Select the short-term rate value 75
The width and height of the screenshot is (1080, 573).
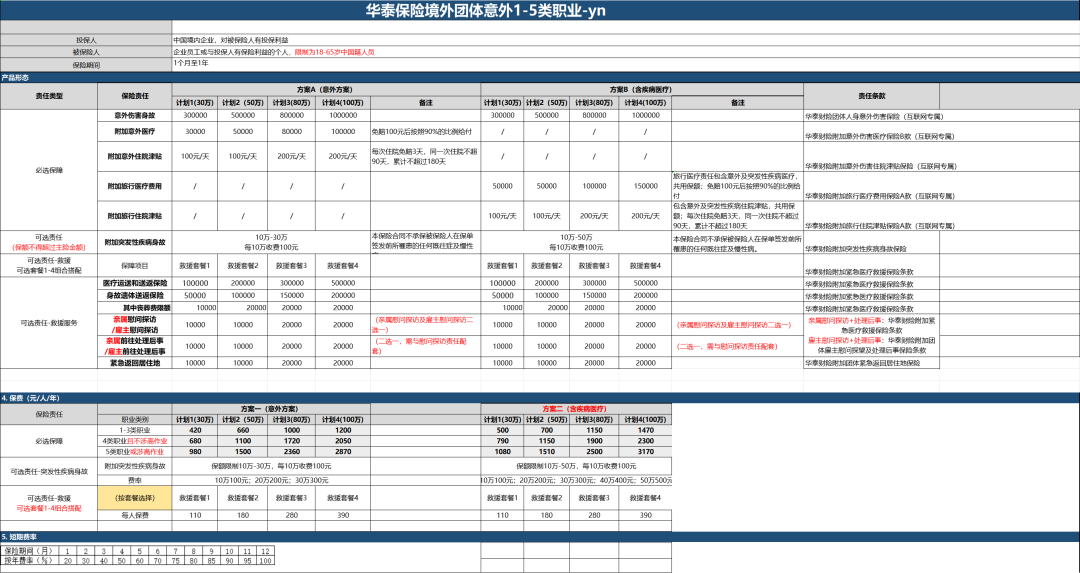[176, 561]
